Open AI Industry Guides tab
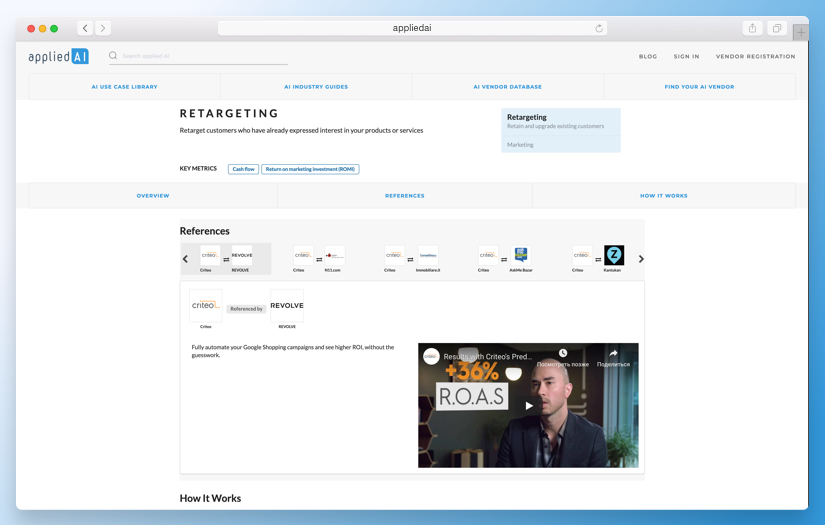 point(316,87)
